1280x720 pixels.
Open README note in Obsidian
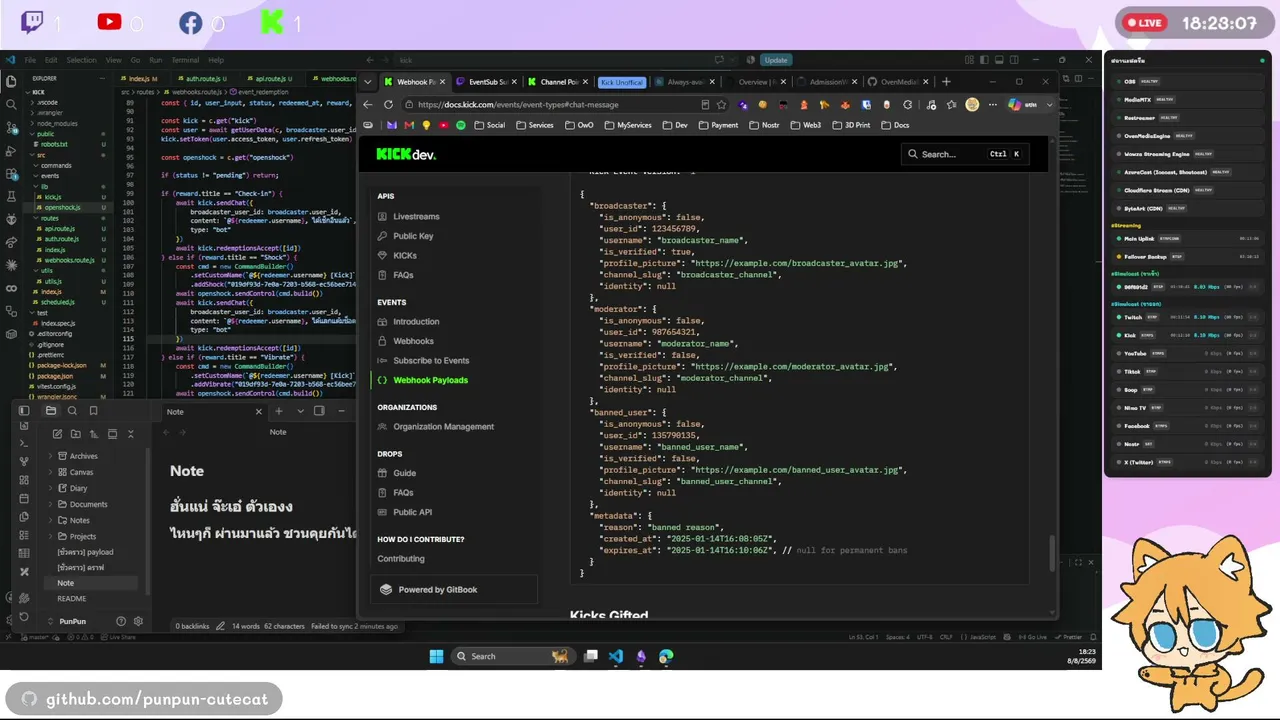[x=72, y=598]
